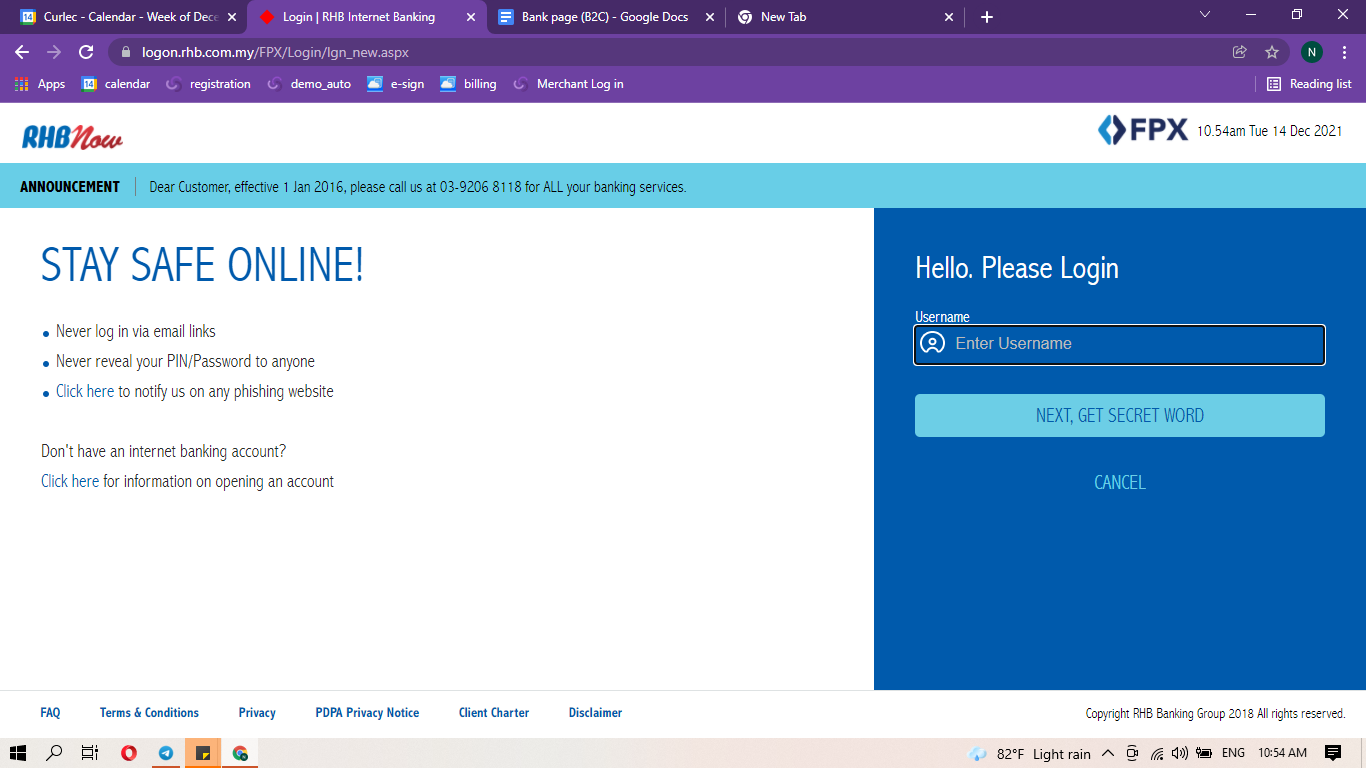Click the FPX logo

tap(1143, 130)
